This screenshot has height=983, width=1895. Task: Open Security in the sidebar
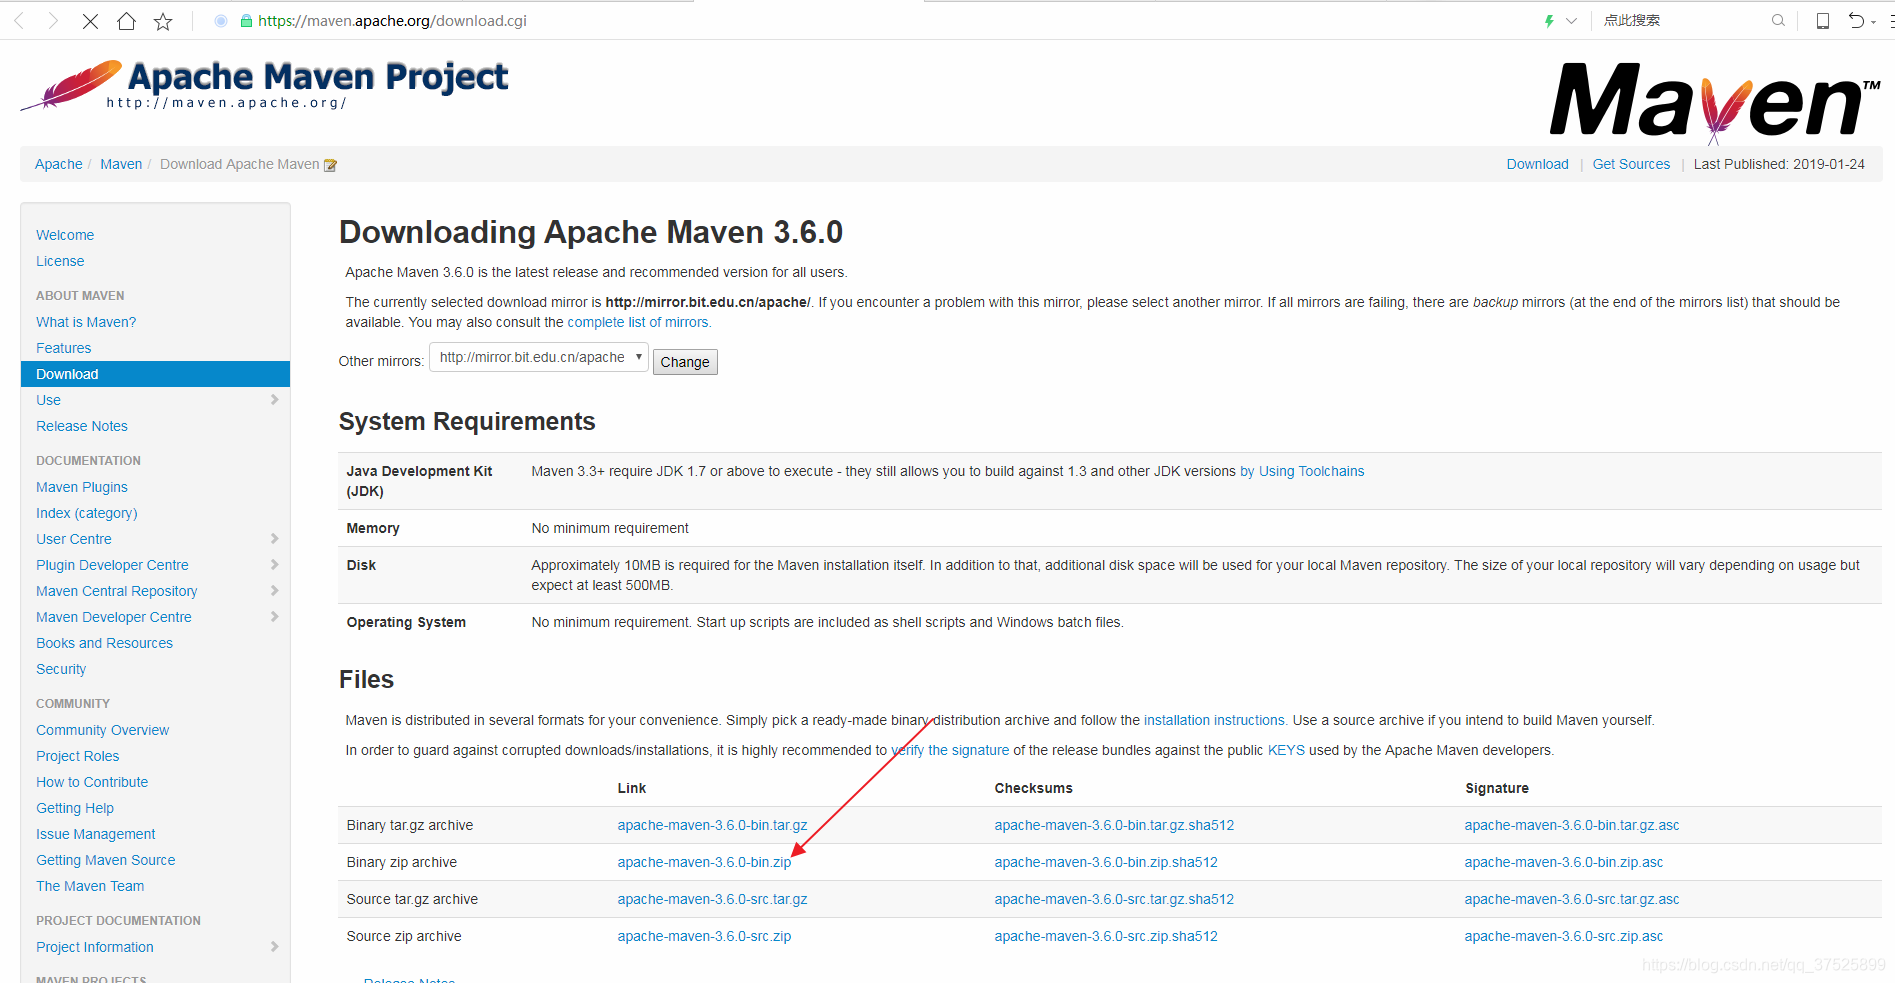point(61,669)
